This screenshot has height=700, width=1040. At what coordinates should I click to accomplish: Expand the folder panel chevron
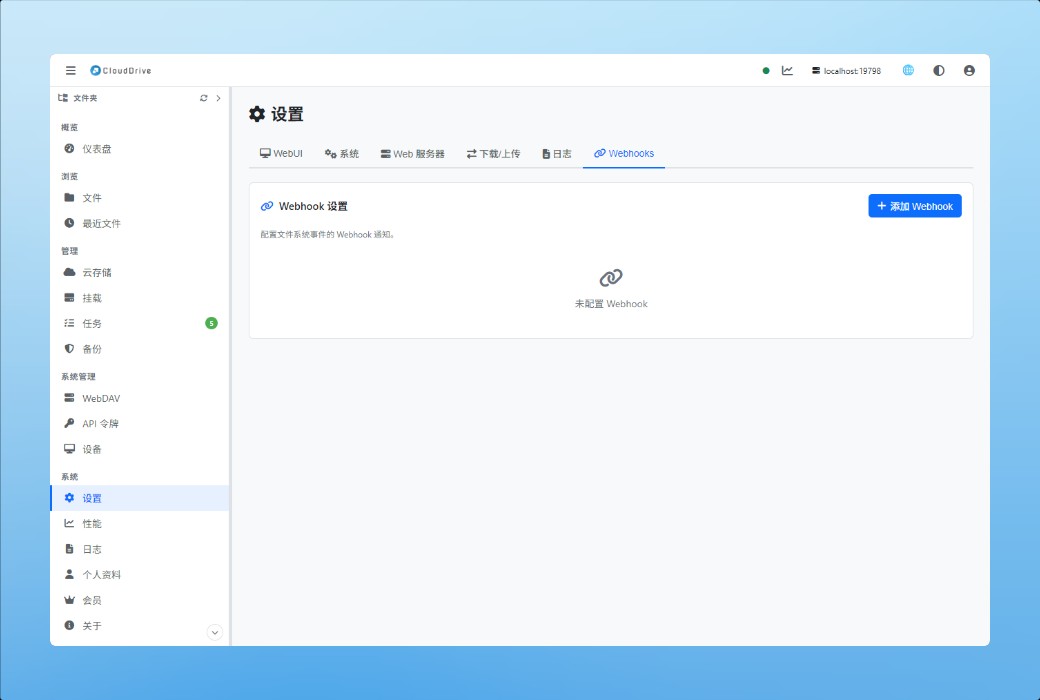point(218,98)
